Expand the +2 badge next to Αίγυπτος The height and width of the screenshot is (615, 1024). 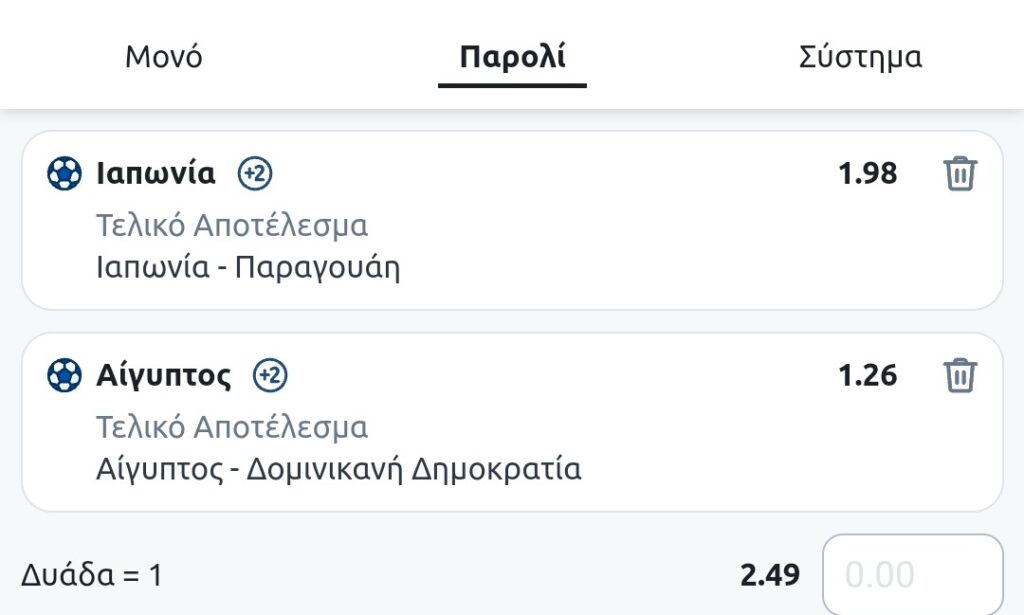pos(270,376)
